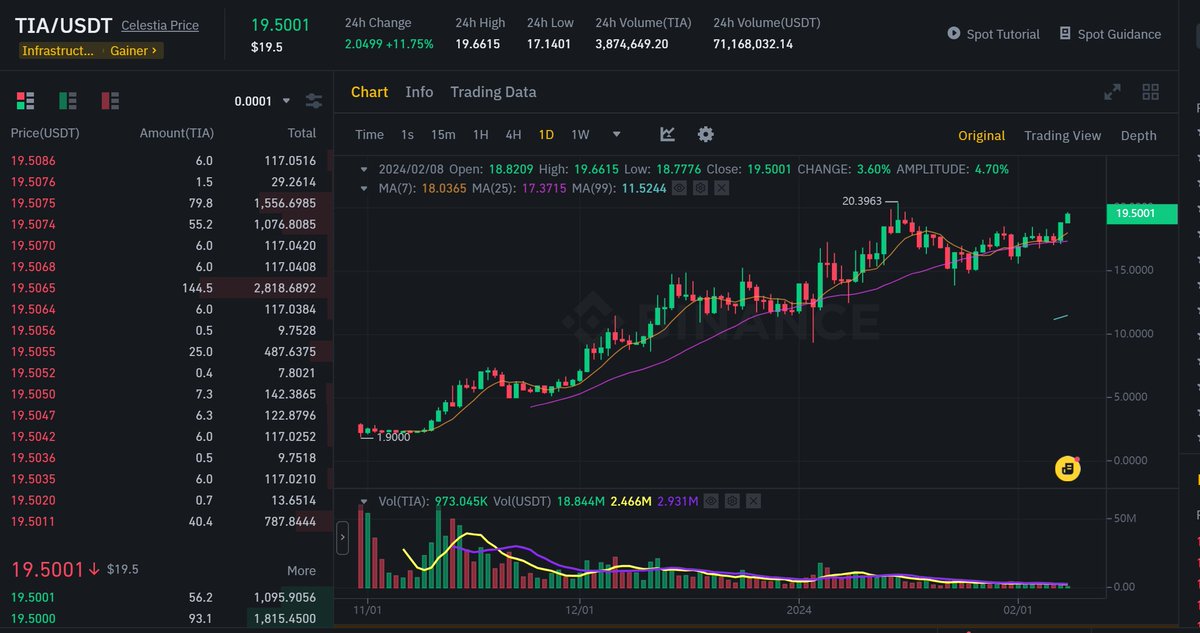The height and width of the screenshot is (633, 1200).
Task: Select the Original chart view
Action: (x=981, y=135)
